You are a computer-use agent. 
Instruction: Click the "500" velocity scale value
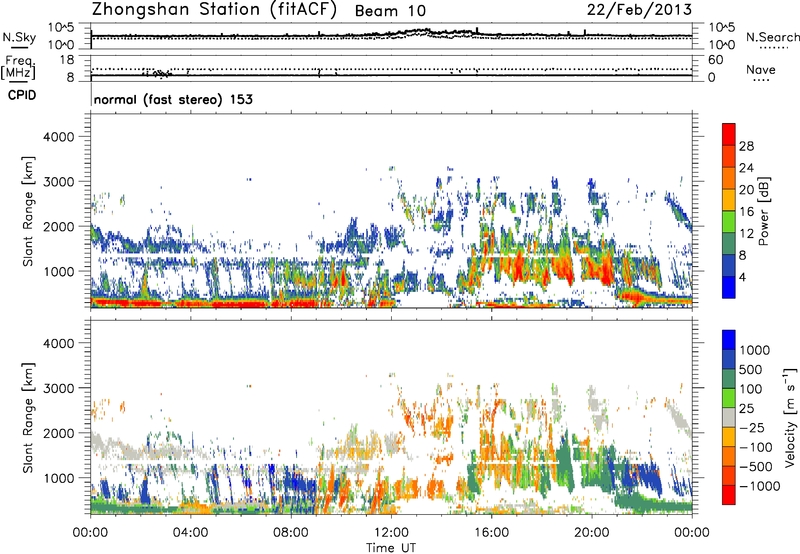click(750, 370)
